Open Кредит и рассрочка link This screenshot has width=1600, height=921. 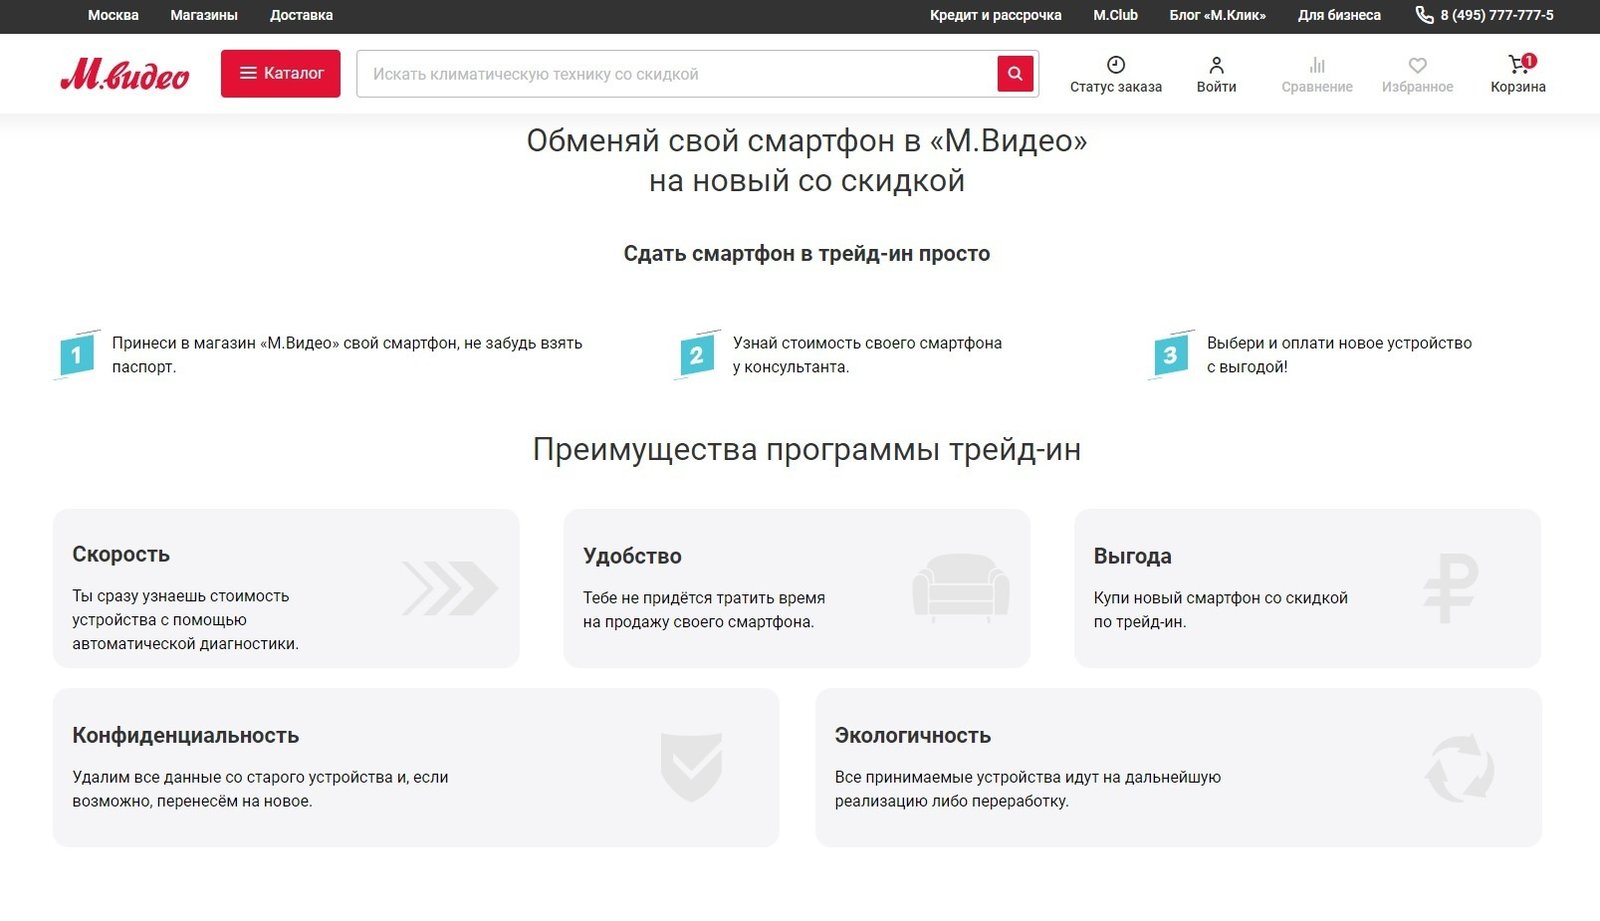click(x=995, y=15)
